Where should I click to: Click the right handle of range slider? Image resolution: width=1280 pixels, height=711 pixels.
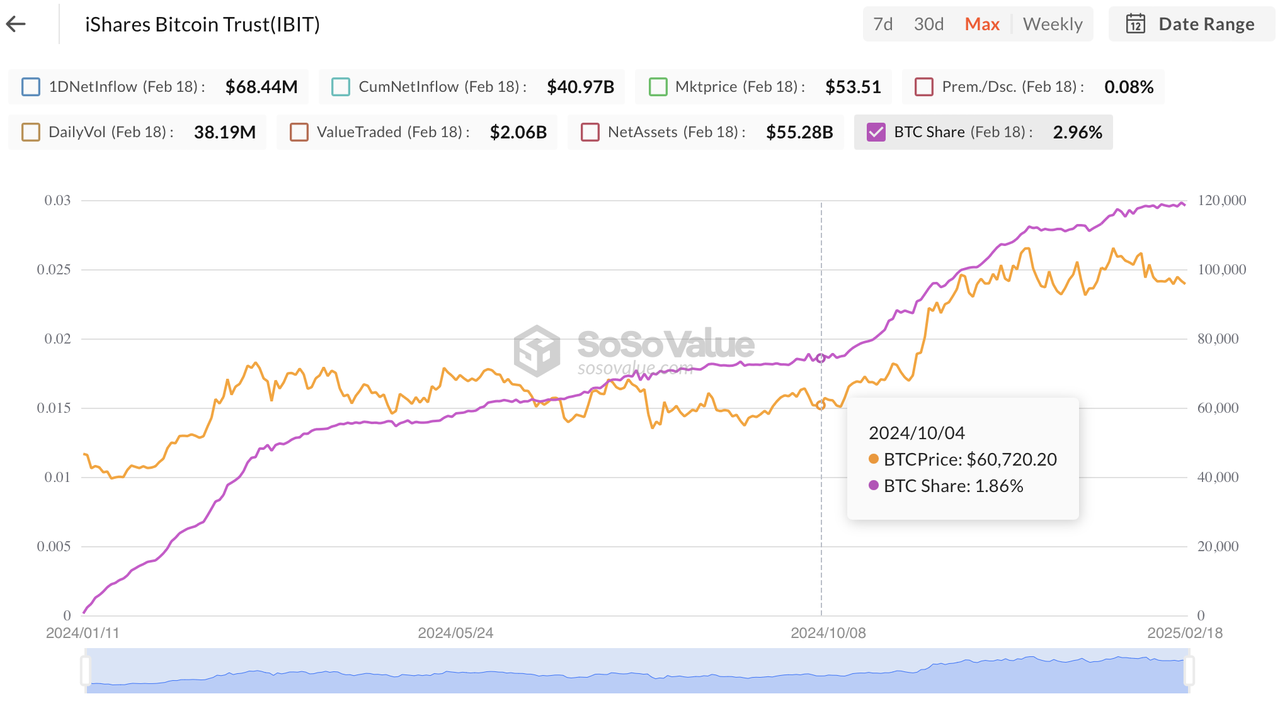1188,670
